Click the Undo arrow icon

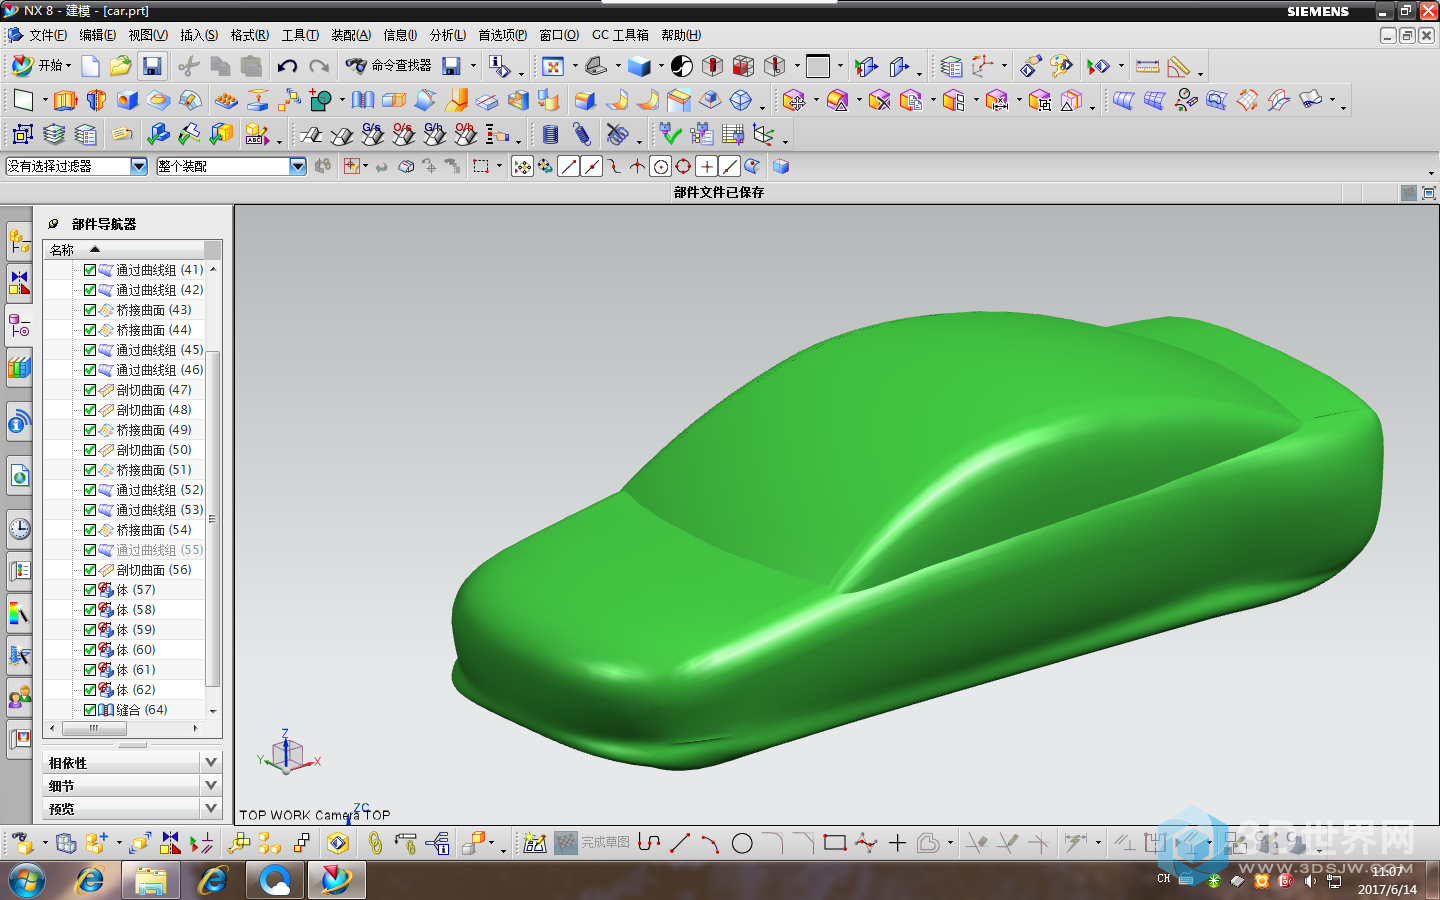tap(287, 66)
